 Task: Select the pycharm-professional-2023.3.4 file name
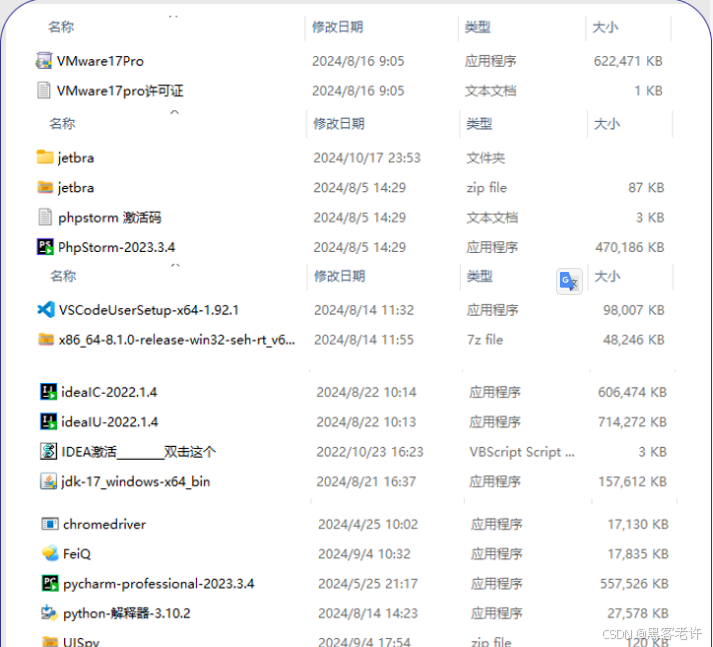pos(159,584)
